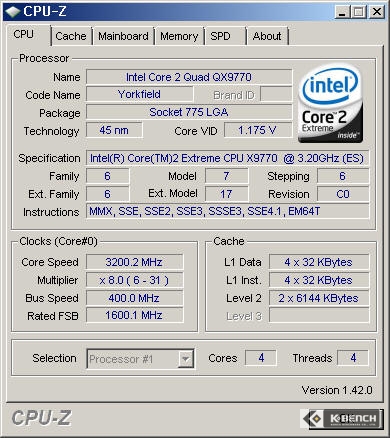Image resolution: width=390 pixels, height=438 pixels.
Task: Click the Intel Core 2 Extreme logo
Action: click(x=330, y=104)
